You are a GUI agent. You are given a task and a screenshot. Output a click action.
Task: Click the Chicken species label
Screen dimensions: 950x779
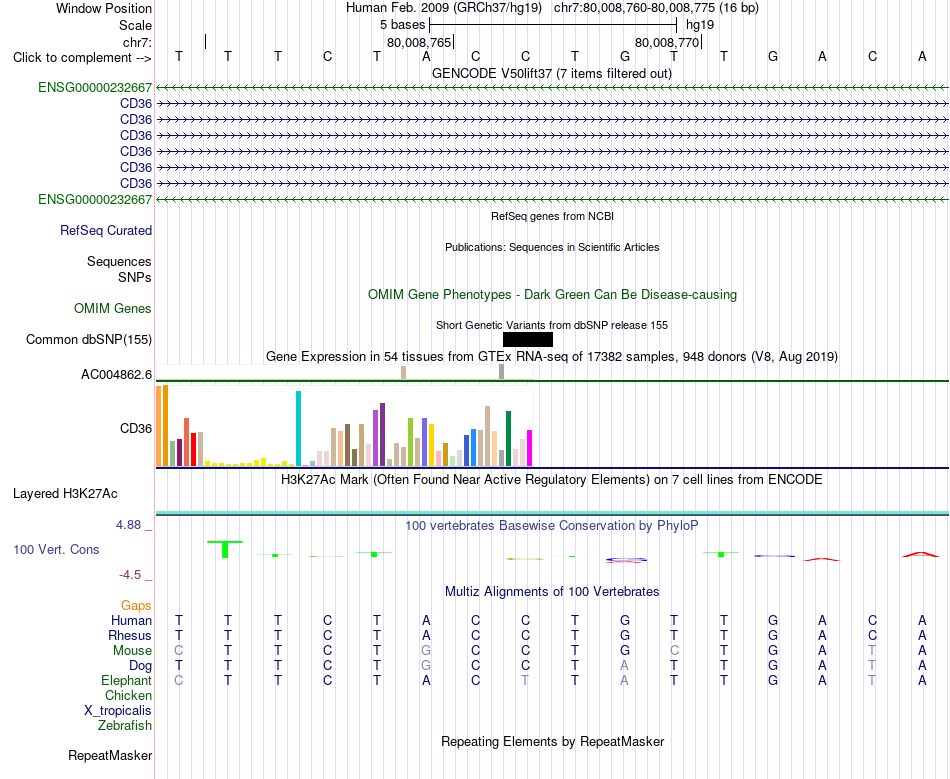[x=128, y=695]
